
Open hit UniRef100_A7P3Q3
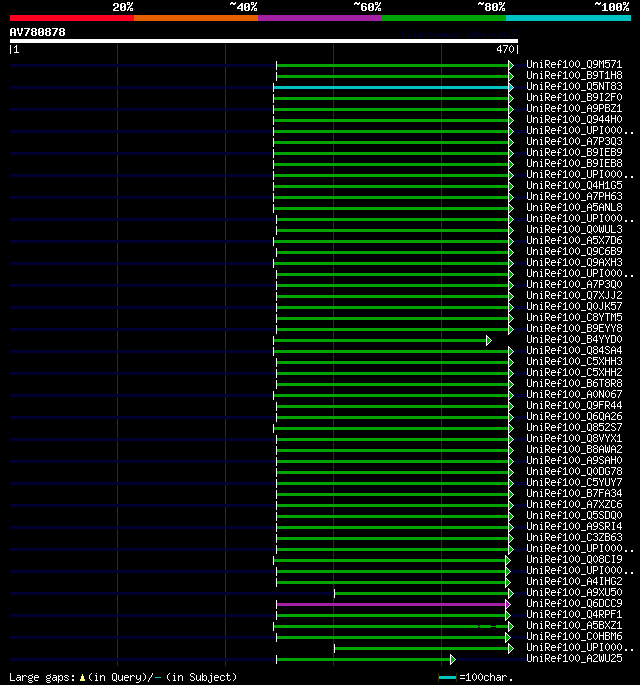coord(574,142)
